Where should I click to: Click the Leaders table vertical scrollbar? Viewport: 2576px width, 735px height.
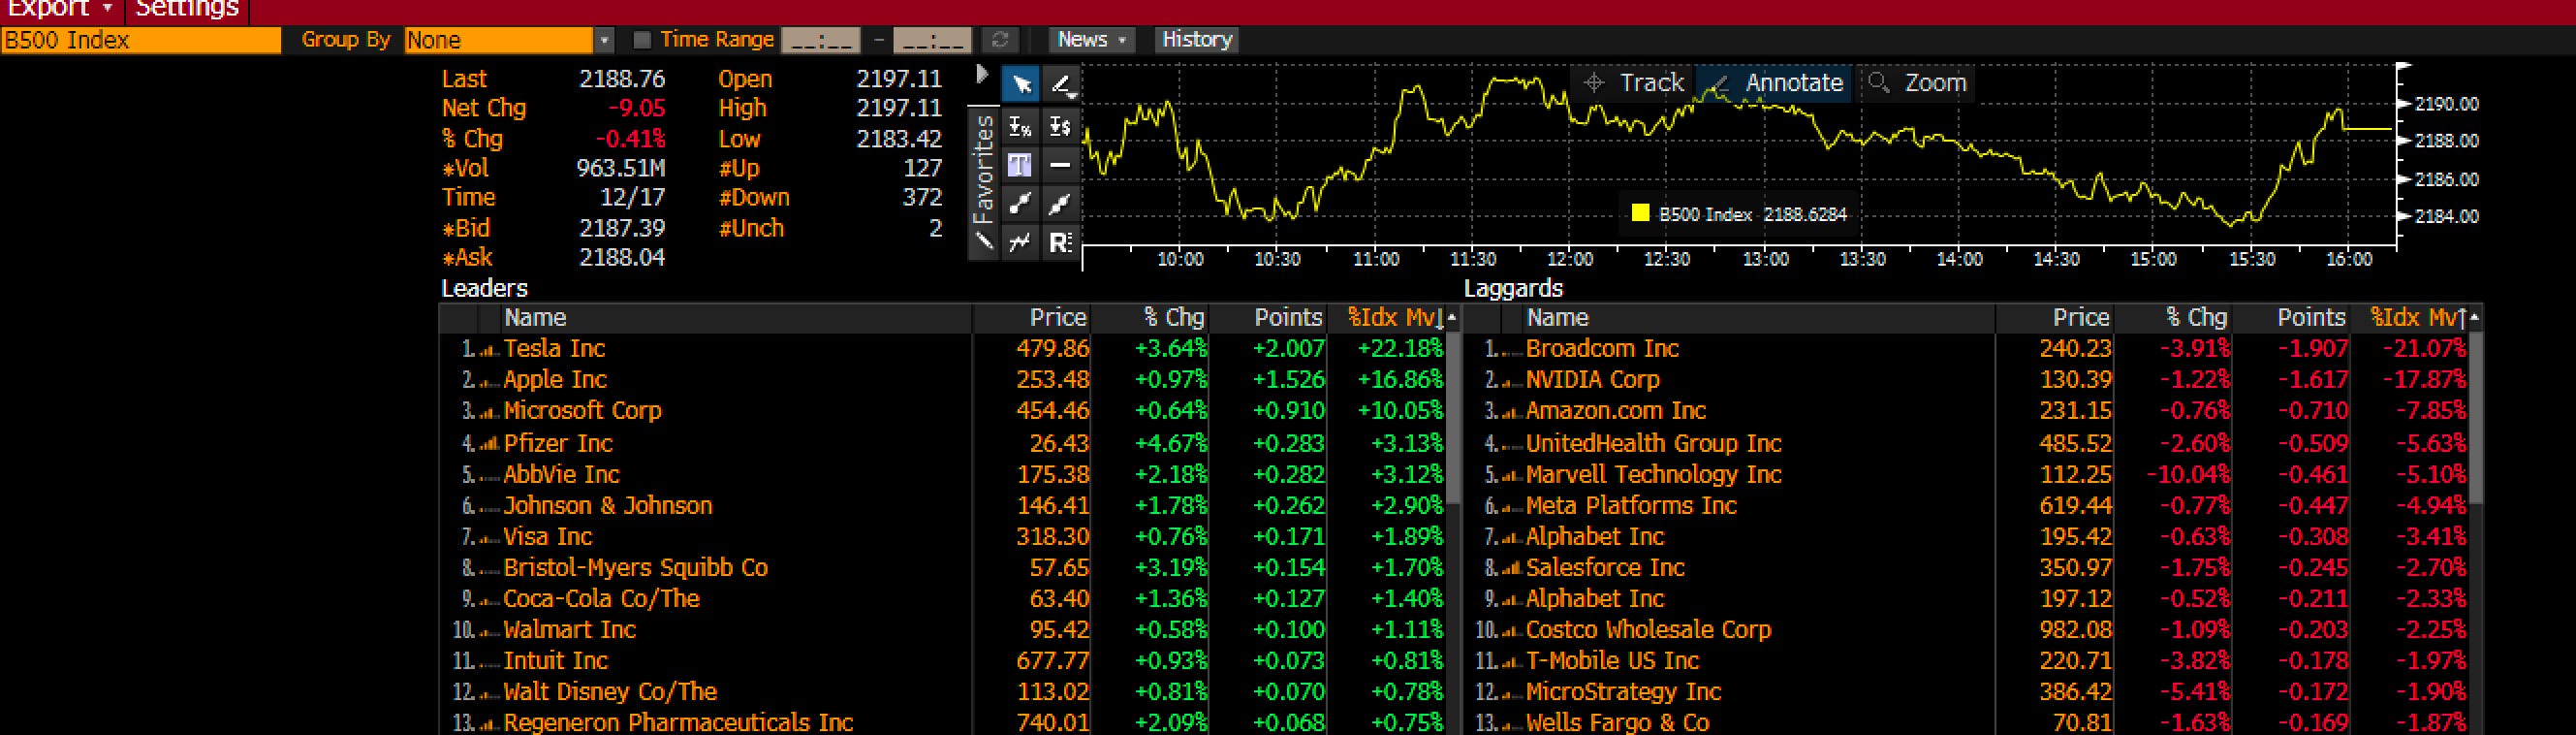(x=1452, y=420)
